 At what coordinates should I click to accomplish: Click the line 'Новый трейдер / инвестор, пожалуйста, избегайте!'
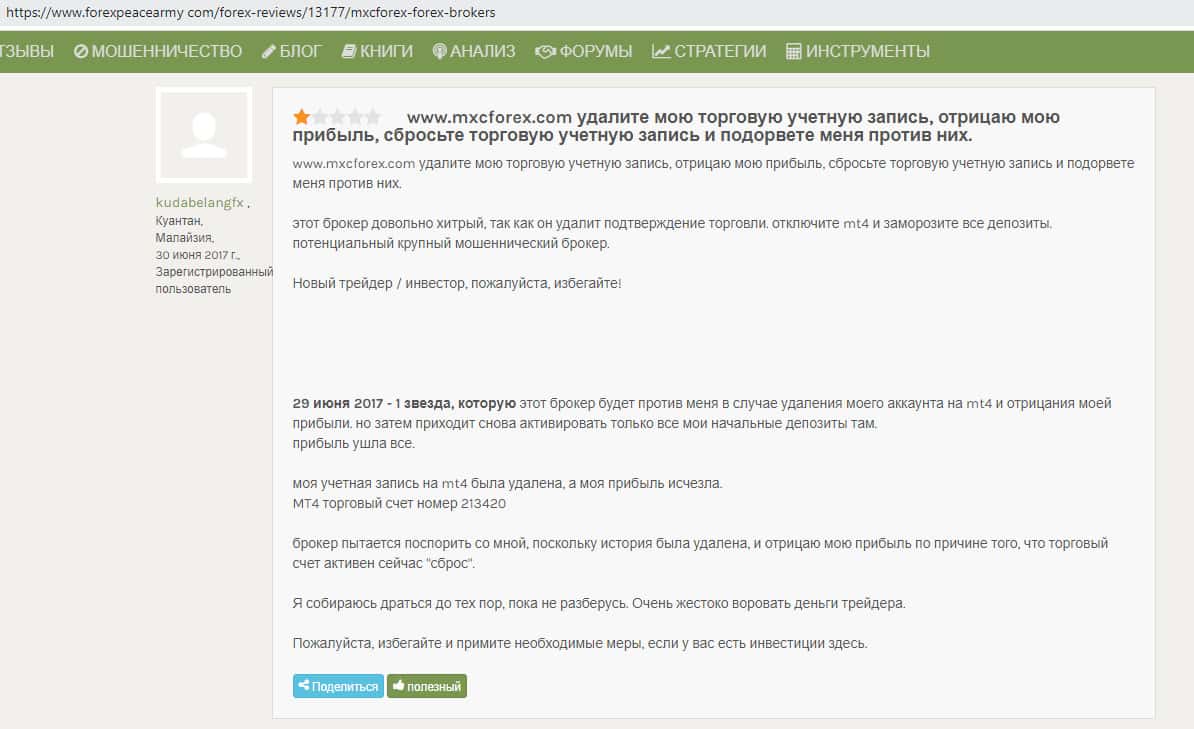(x=457, y=283)
